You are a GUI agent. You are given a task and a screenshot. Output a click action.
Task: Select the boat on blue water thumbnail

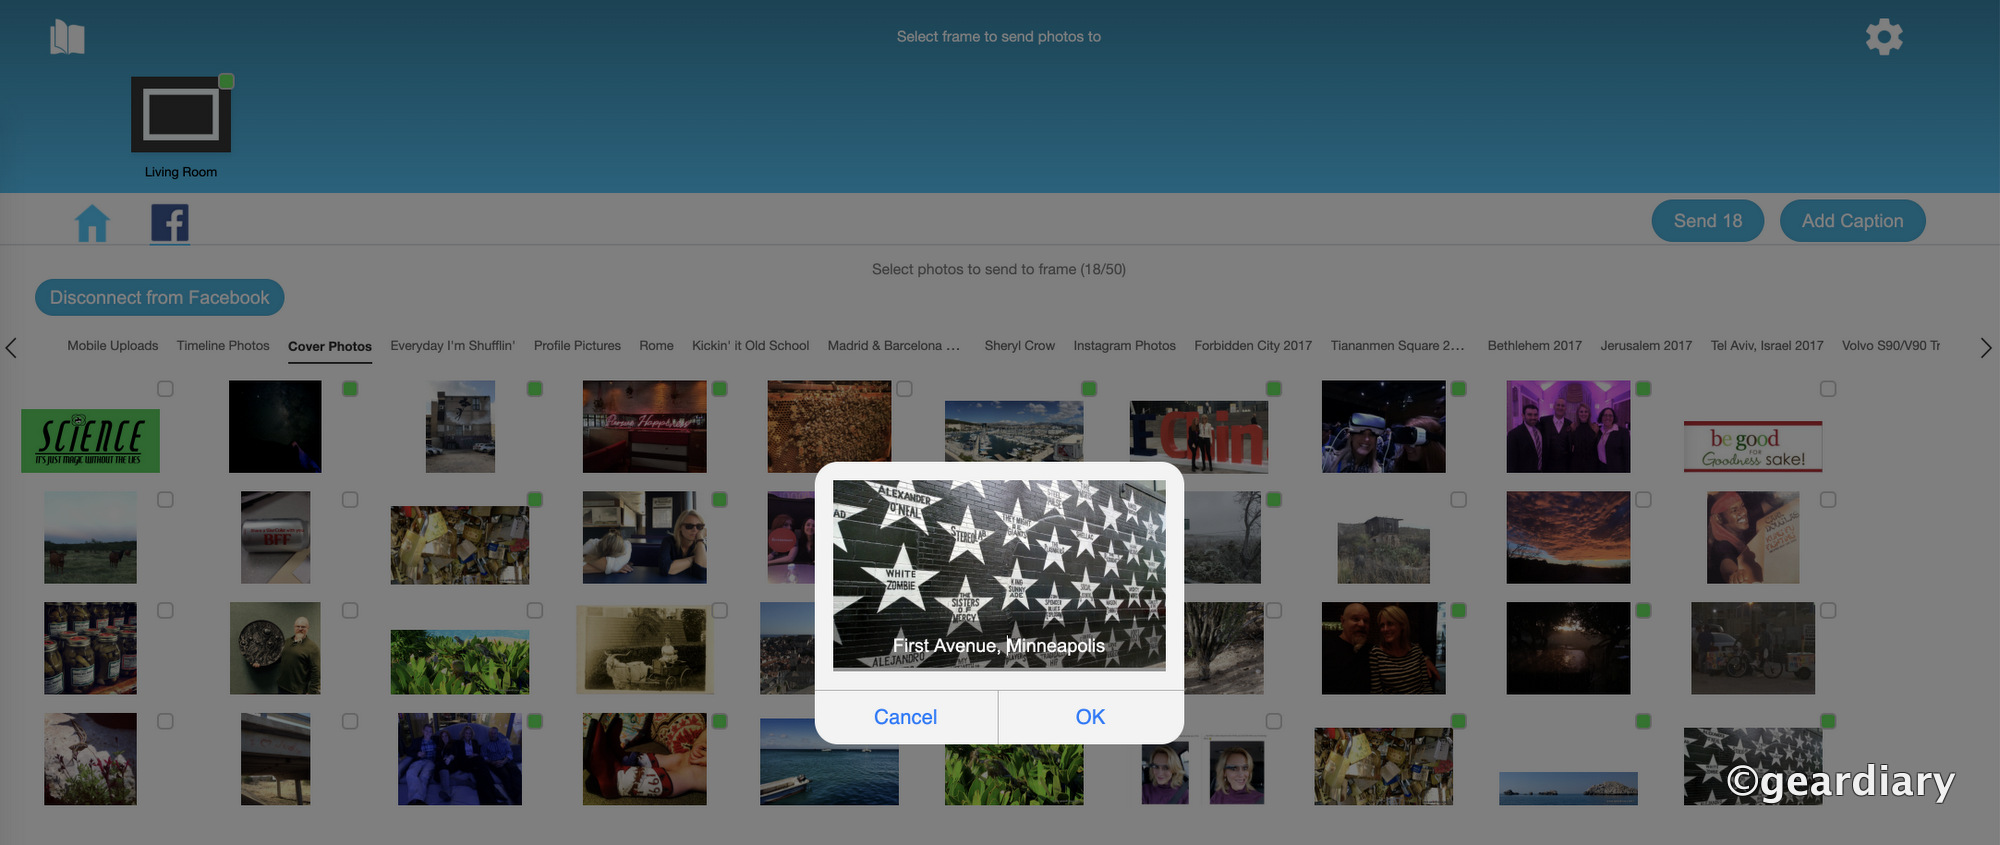[x=829, y=762]
